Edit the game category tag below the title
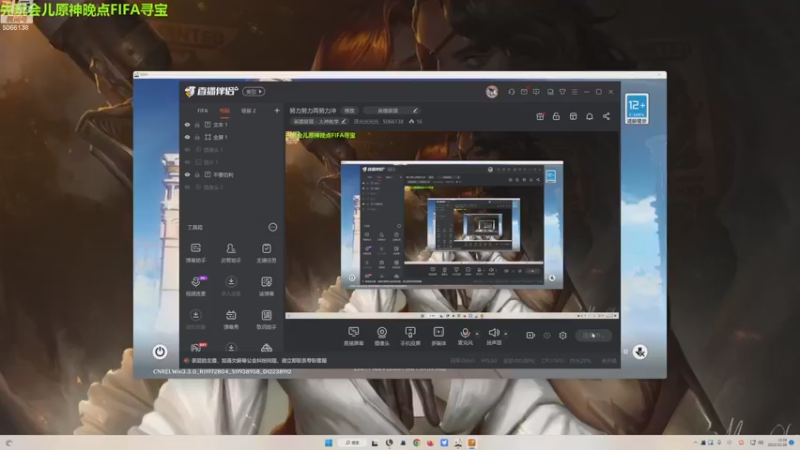The width and height of the screenshot is (800, 450). click(x=319, y=122)
